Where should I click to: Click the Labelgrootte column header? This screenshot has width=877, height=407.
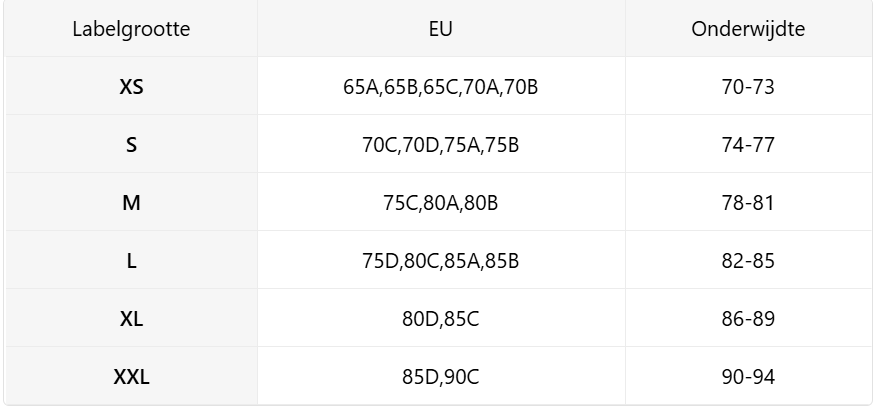131,29
